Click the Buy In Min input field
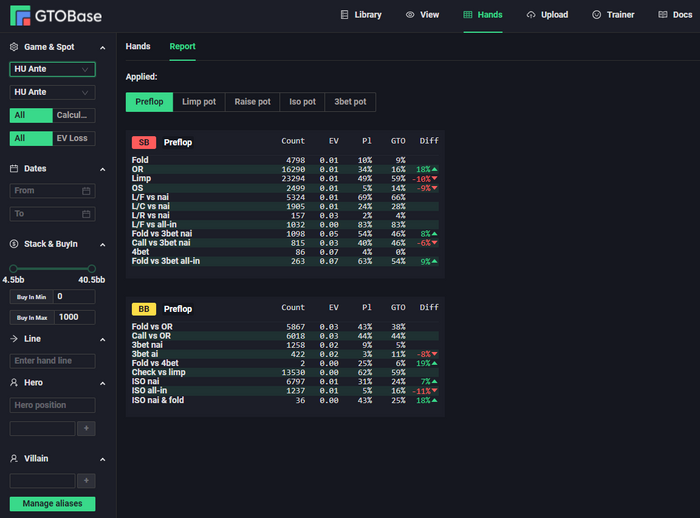Viewport: 700px width, 518px height. tap(74, 297)
